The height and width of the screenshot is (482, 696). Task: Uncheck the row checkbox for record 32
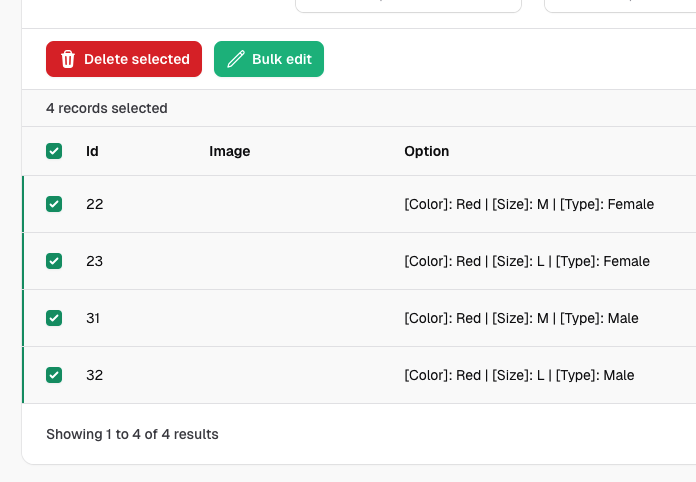pos(54,375)
